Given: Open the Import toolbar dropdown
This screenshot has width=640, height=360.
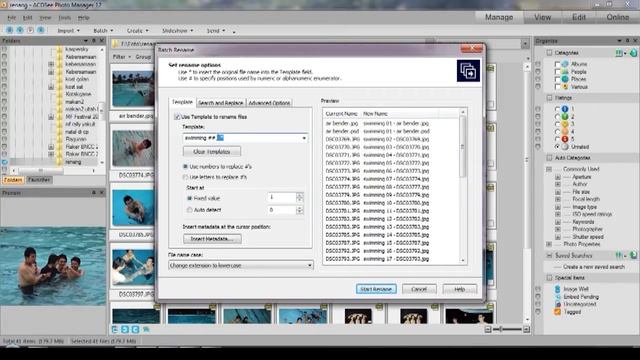Looking at the screenshot, I should tap(68, 31).
